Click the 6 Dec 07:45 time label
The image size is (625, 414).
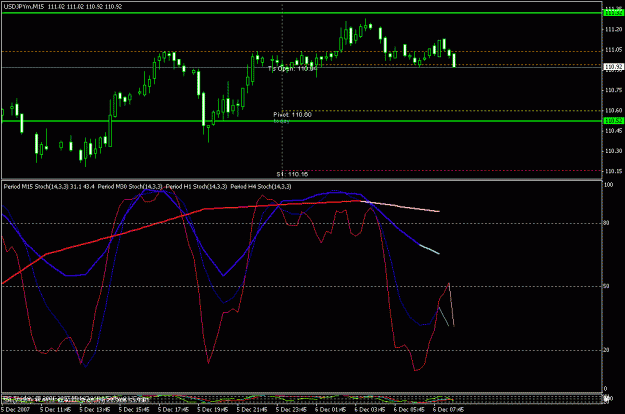coord(448,410)
